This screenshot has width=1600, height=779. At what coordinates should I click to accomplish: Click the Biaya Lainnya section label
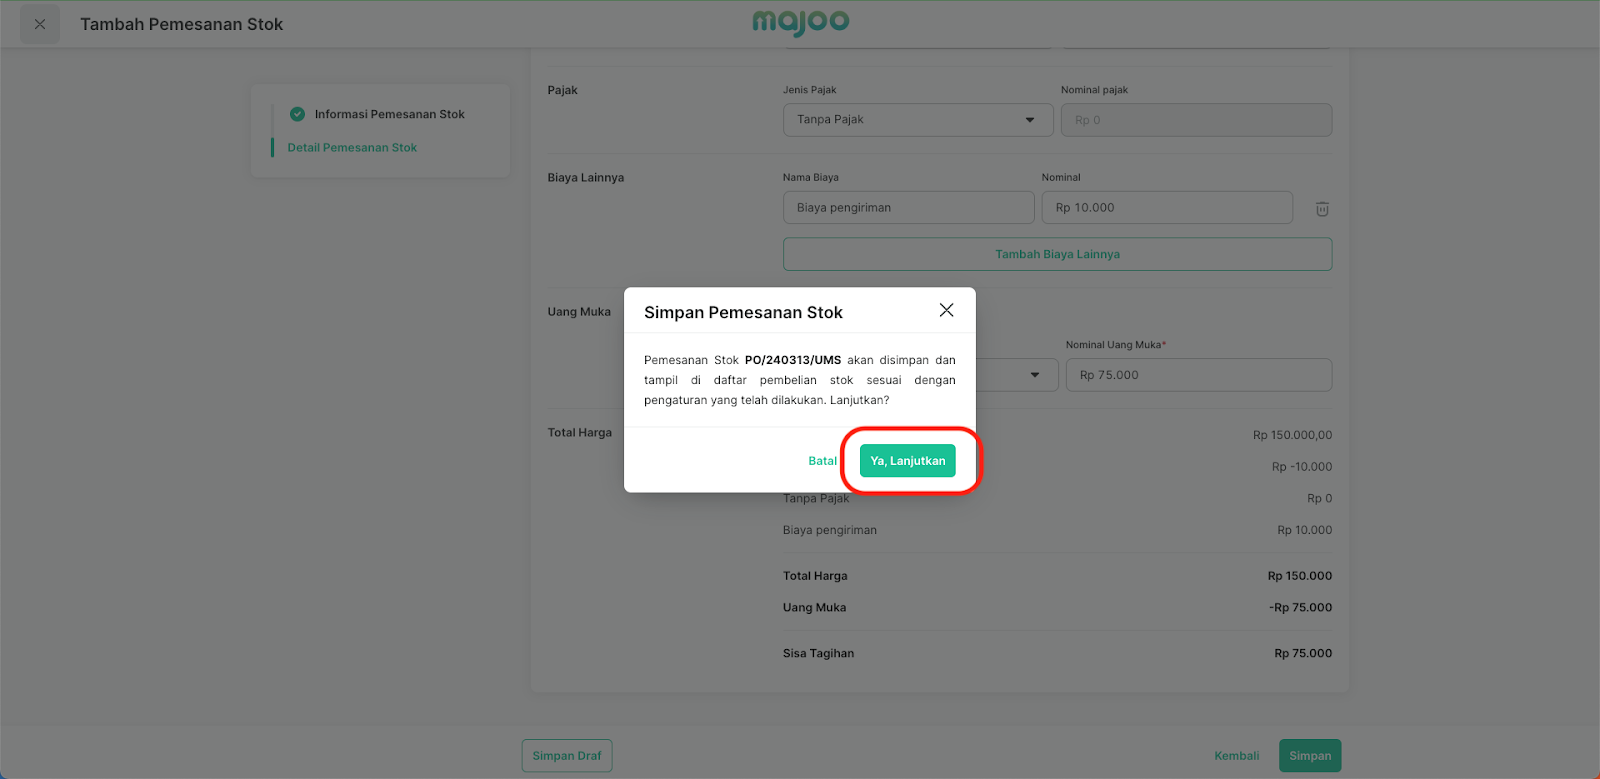586,178
